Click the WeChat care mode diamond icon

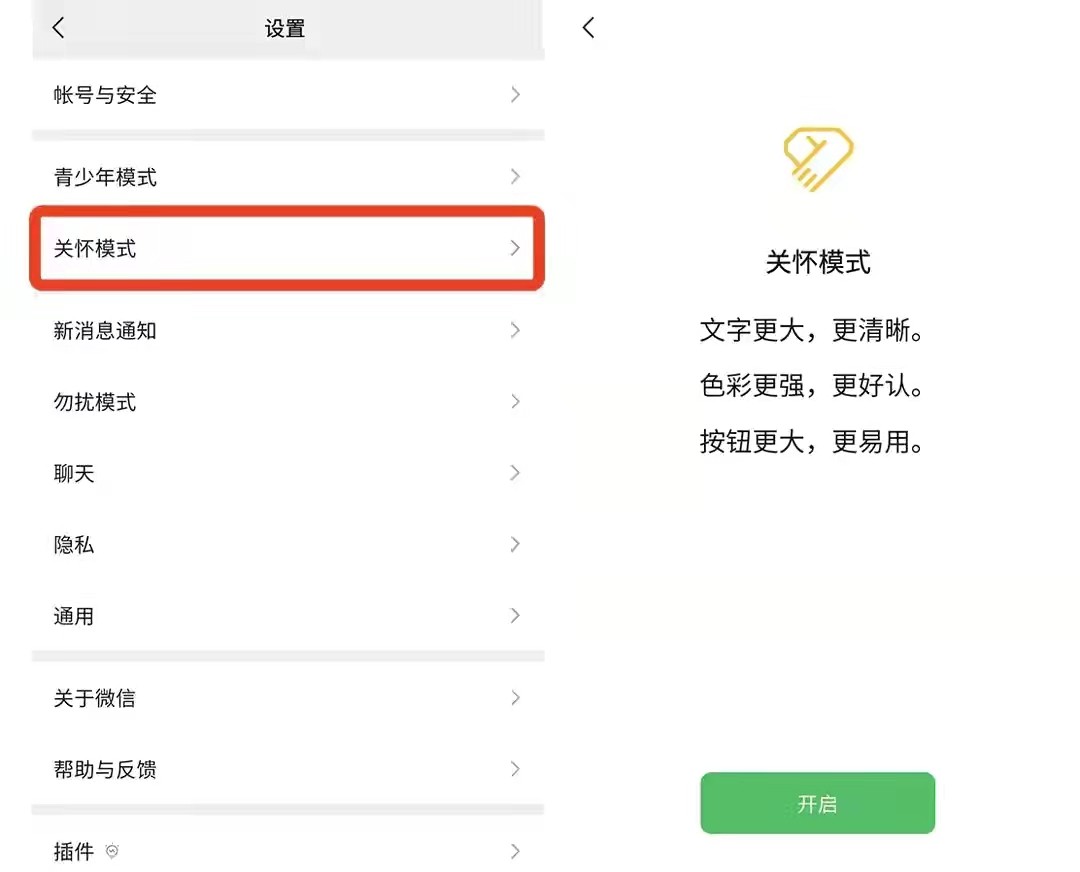point(817,158)
